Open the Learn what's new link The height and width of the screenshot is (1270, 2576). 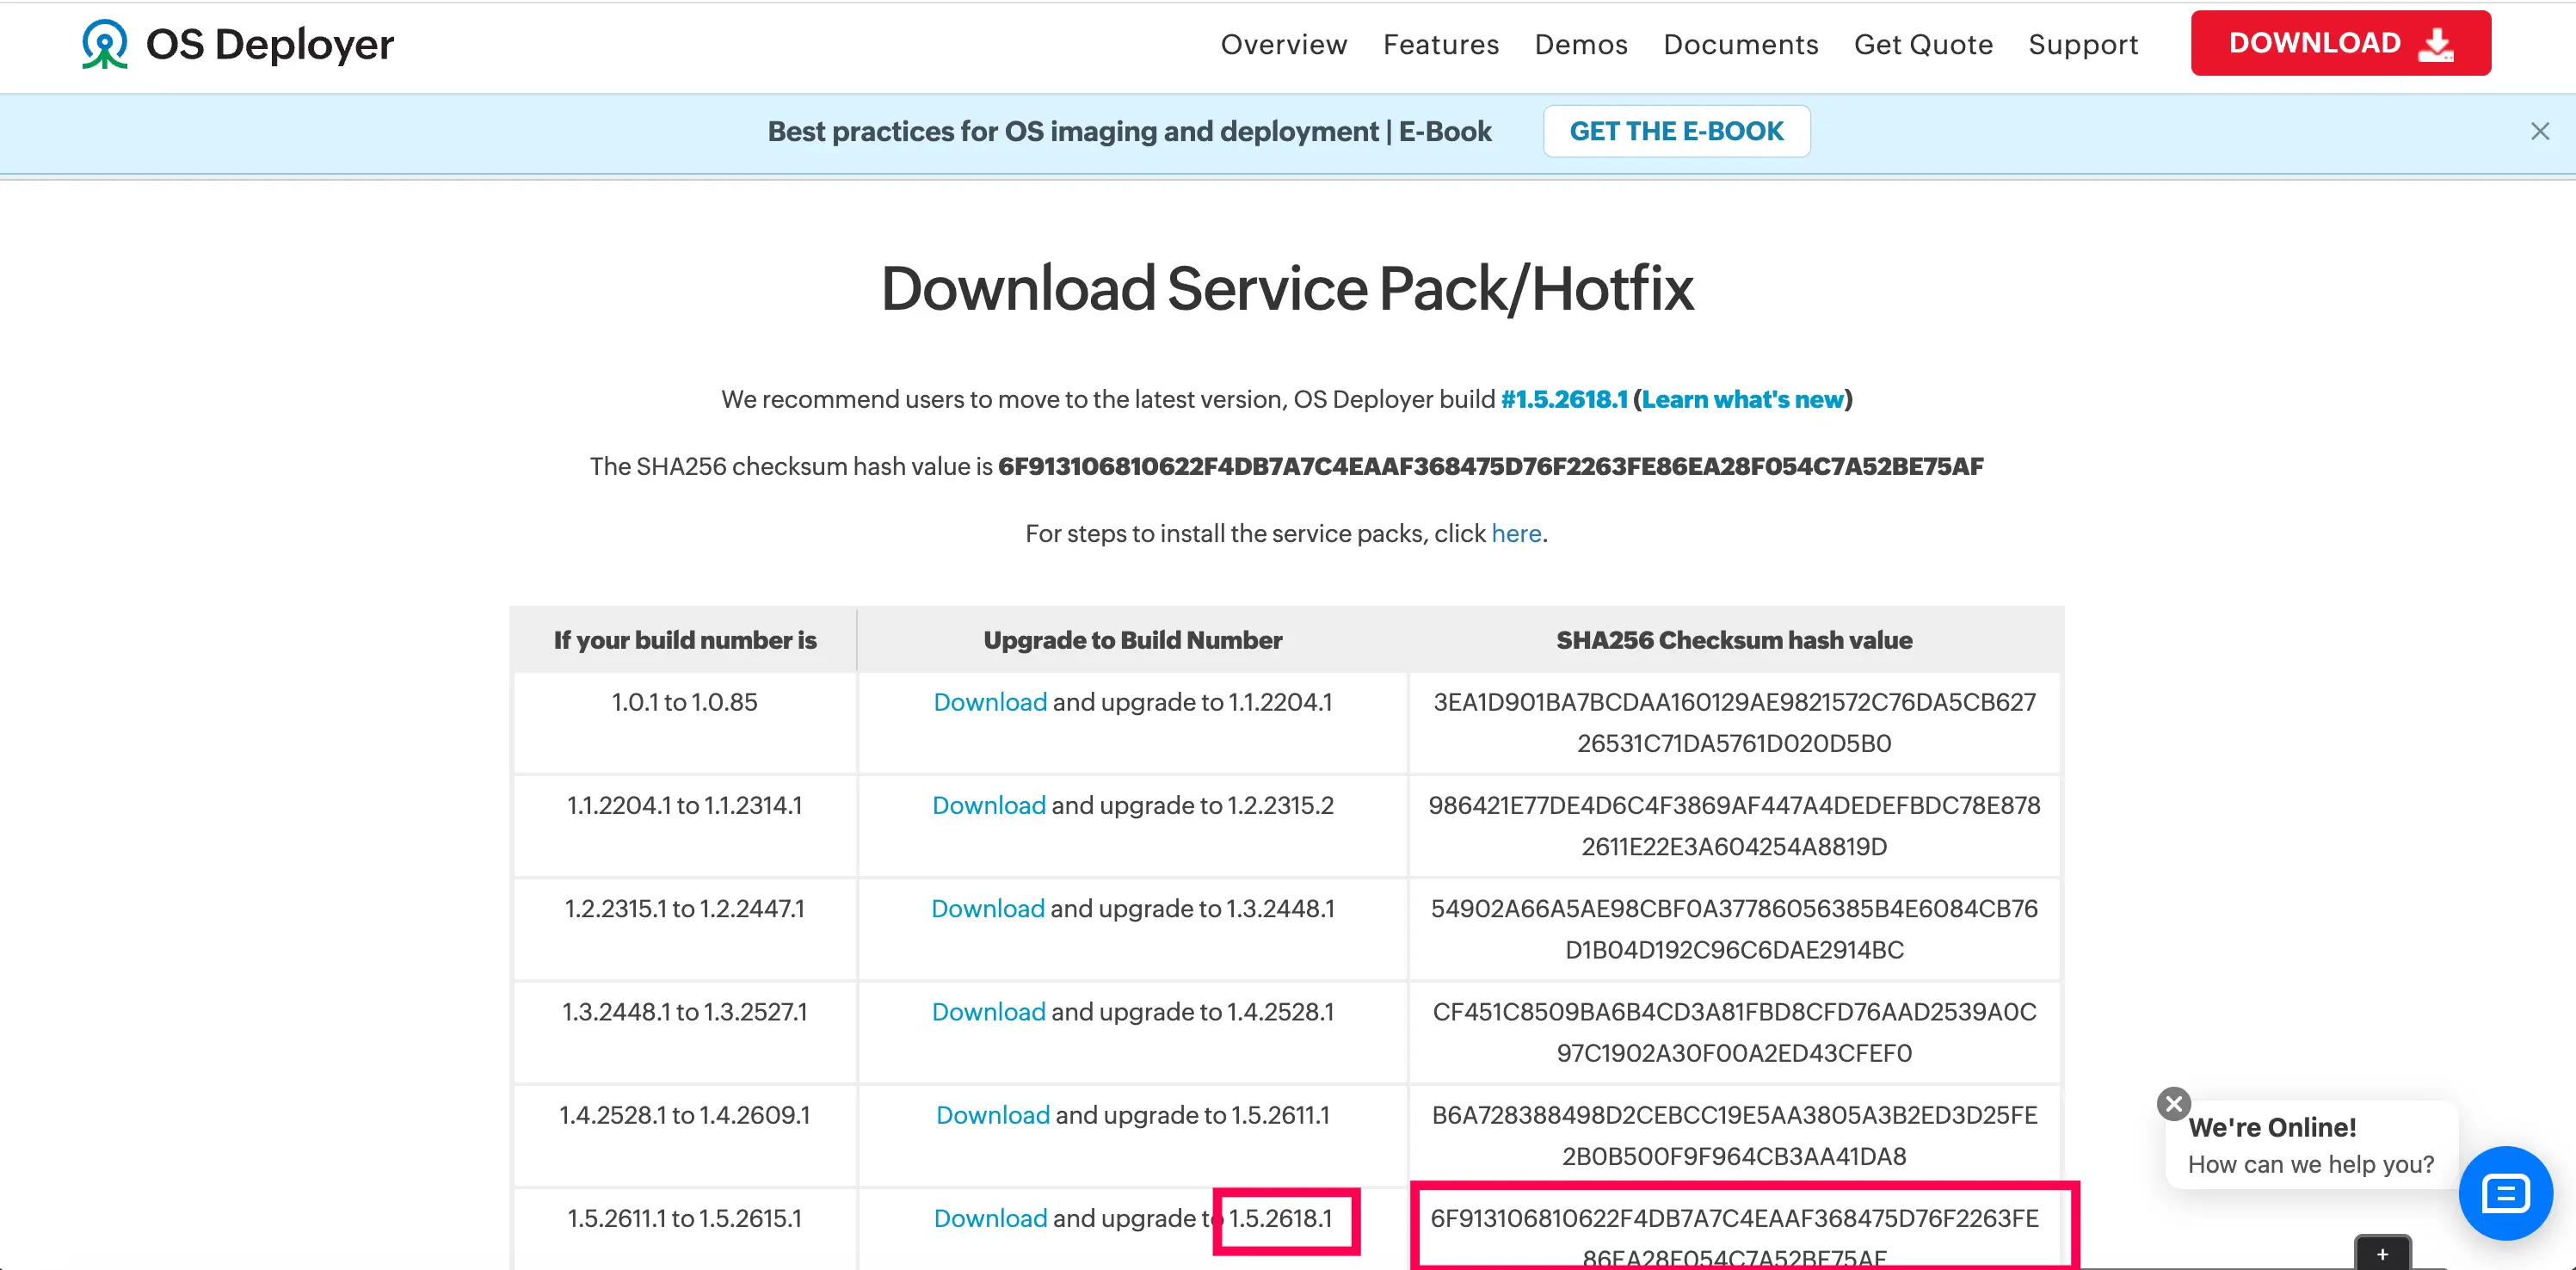tap(1742, 399)
